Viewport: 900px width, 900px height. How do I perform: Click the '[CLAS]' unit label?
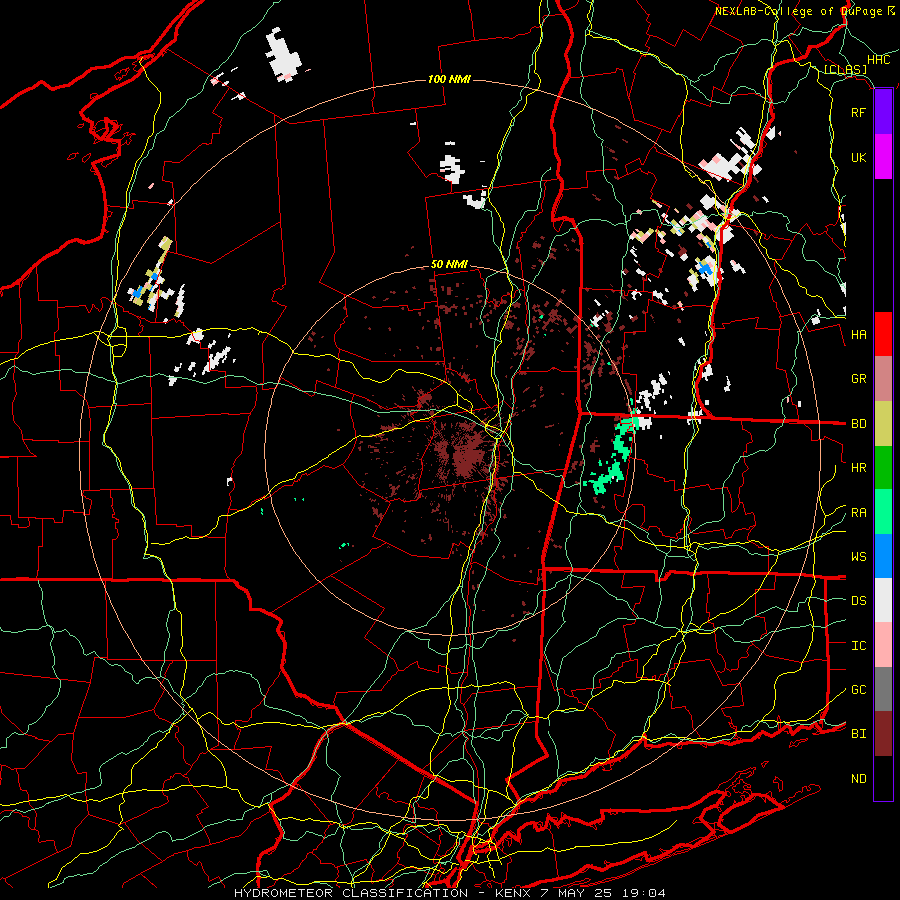[x=845, y=70]
